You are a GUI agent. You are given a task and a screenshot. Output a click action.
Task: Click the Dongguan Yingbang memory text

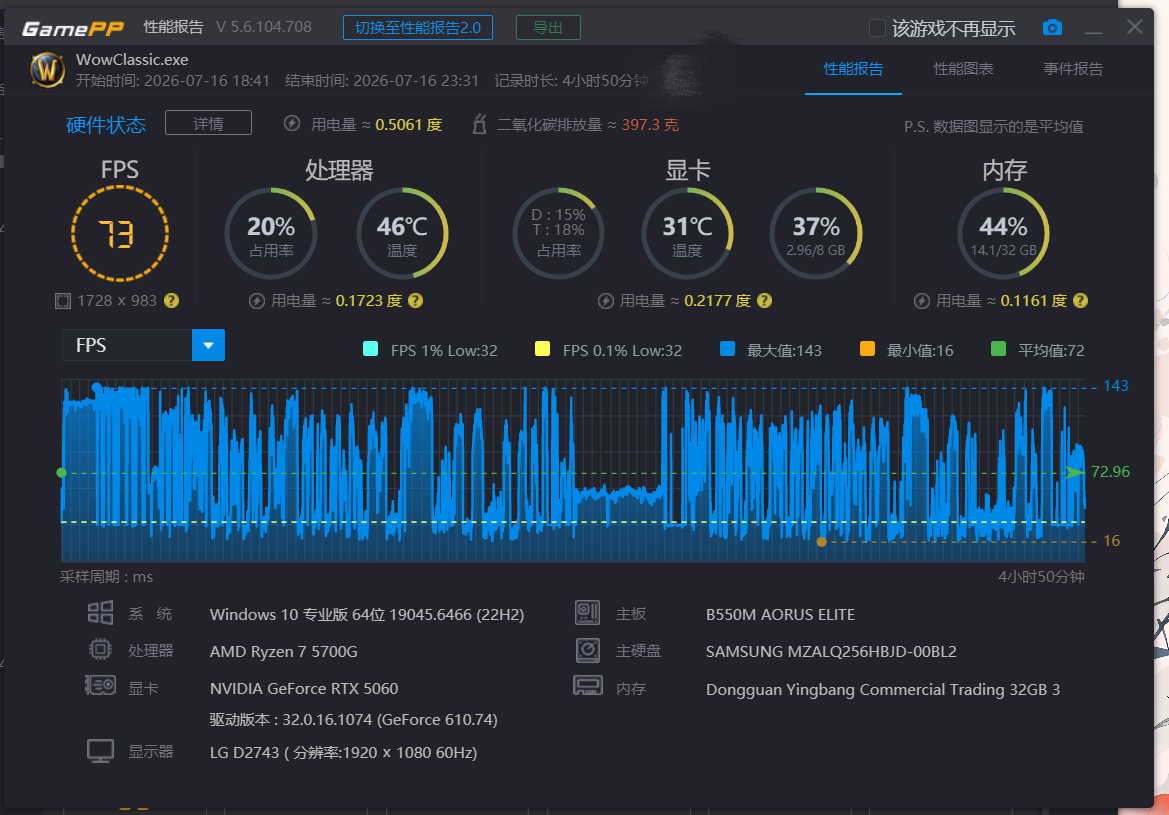(x=883, y=690)
